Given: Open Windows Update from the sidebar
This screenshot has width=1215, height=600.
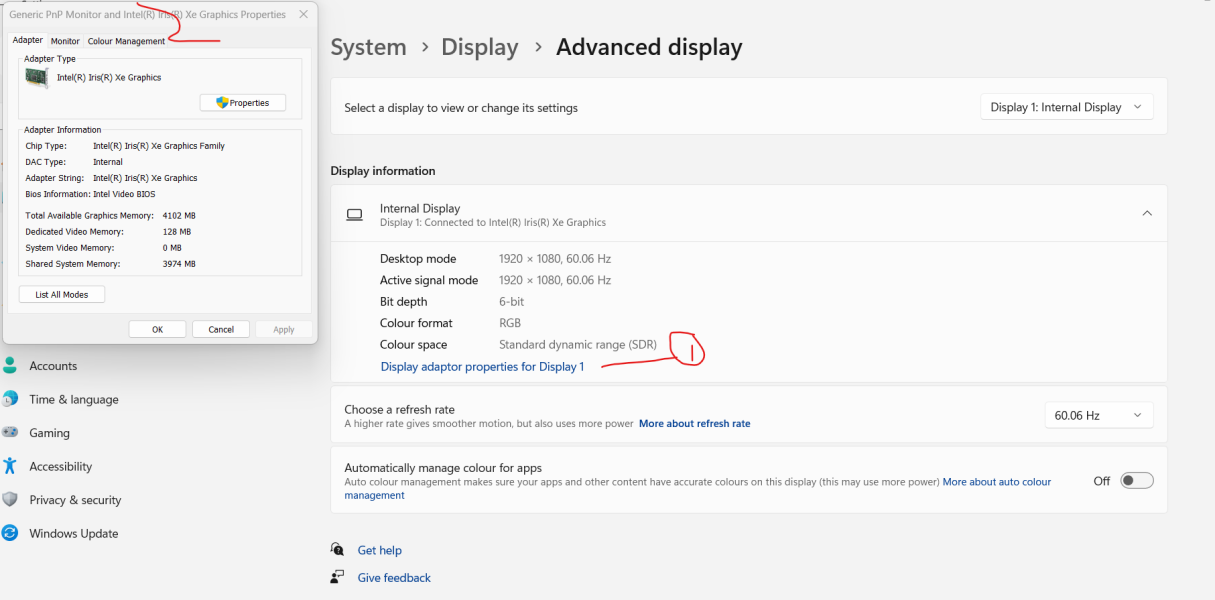Looking at the screenshot, I should pyautogui.click(x=75, y=533).
